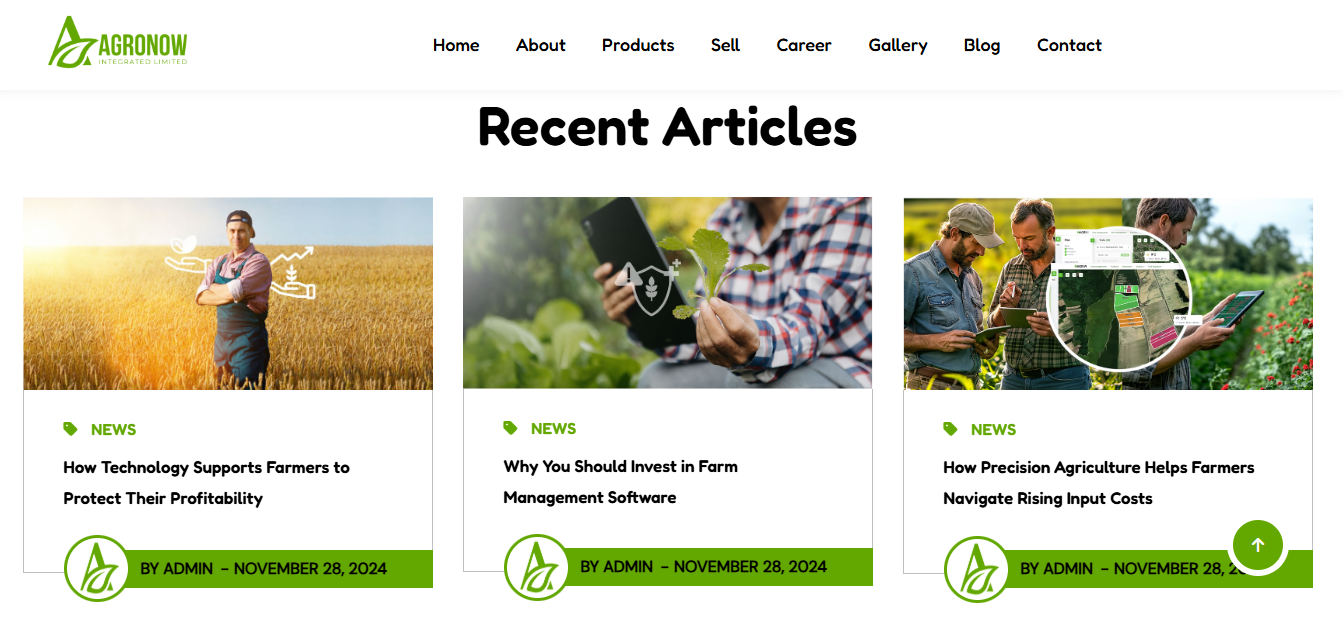Viewport: 1343px width, 628px height.
Task: Open the Career page link
Action: 804,45
